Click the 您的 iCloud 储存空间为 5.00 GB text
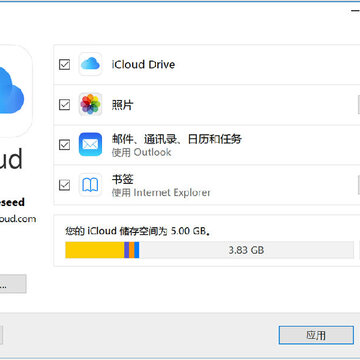This screenshot has width=360, height=360. coord(138,231)
